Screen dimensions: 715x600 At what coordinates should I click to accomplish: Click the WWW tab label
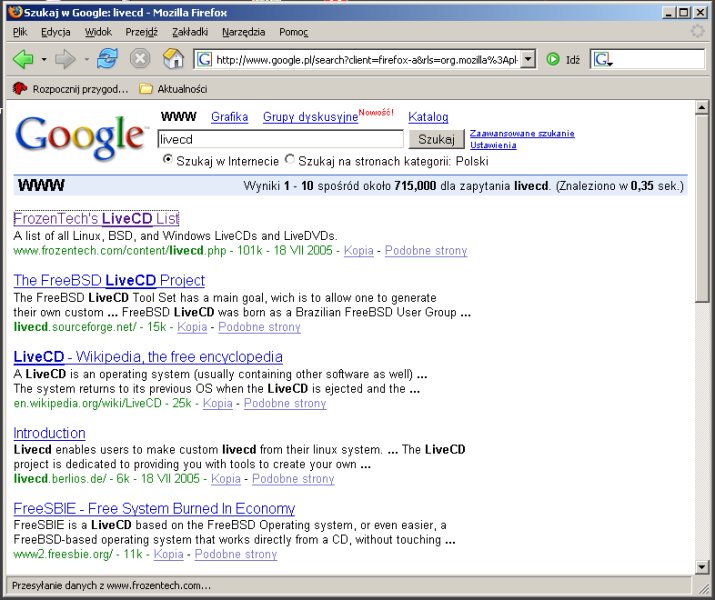click(x=178, y=117)
